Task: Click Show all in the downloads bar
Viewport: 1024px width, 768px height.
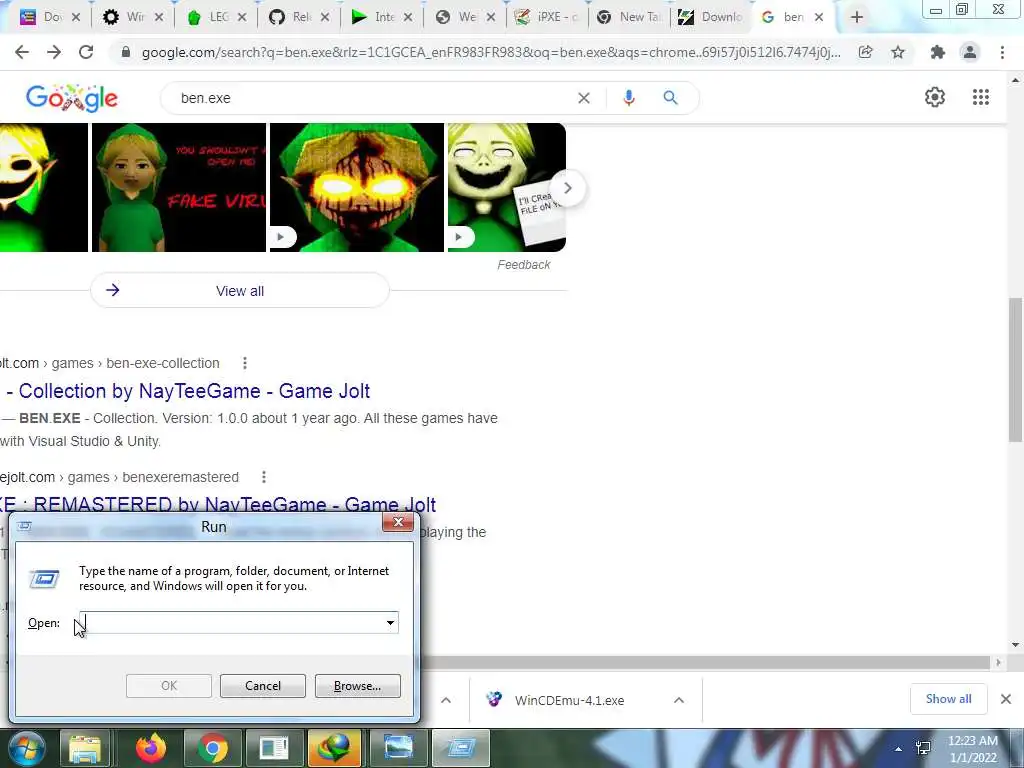Action: point(948,699)
